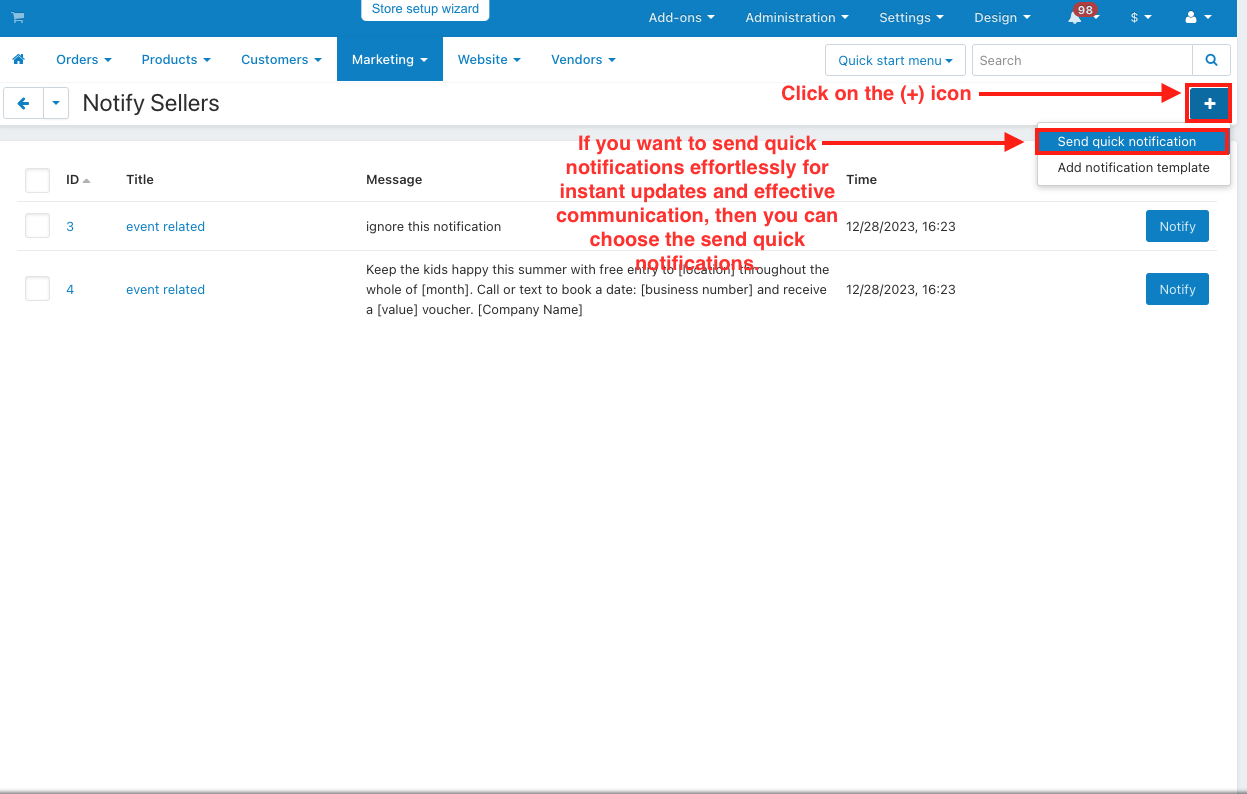This screenshot has height=794, width=1247.
Task: Expand the Quick start menu dropdown
Action: [x=895, y=60]
